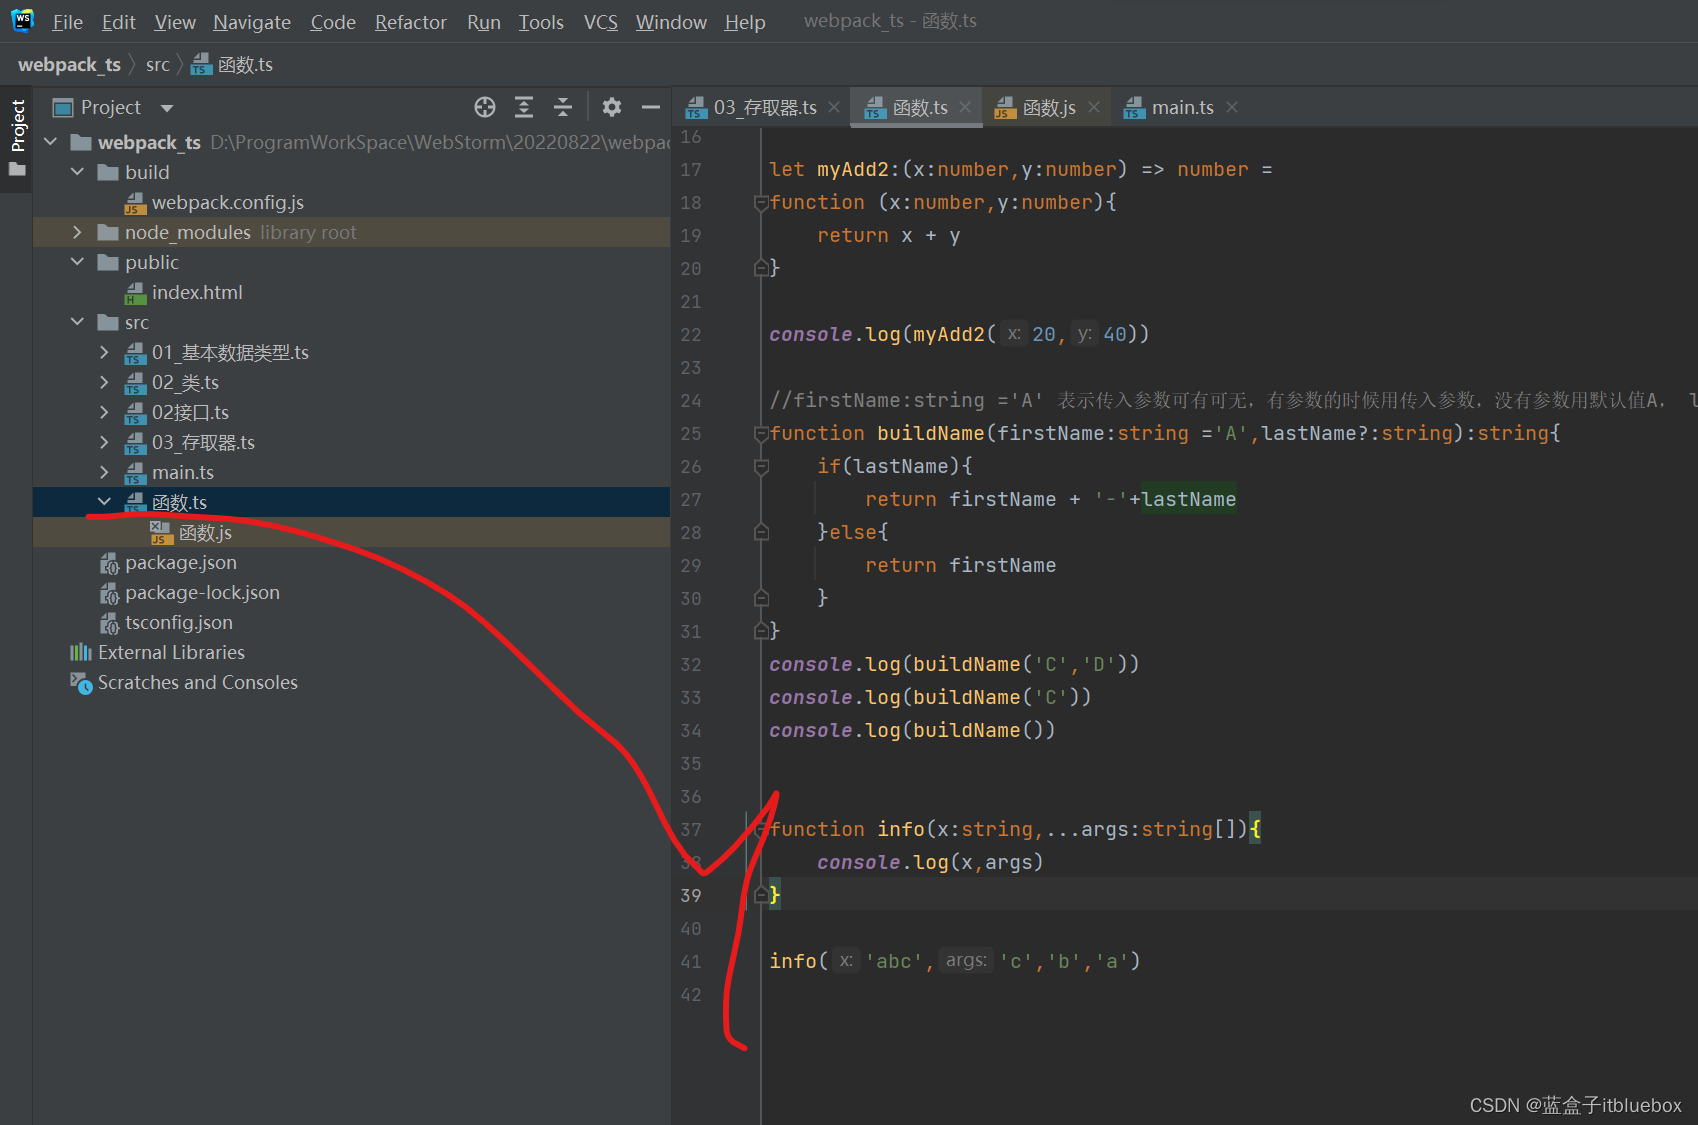1698x1125 pixels.
Task: Click the fold end marker on line 39
Action: click(761, 895)
